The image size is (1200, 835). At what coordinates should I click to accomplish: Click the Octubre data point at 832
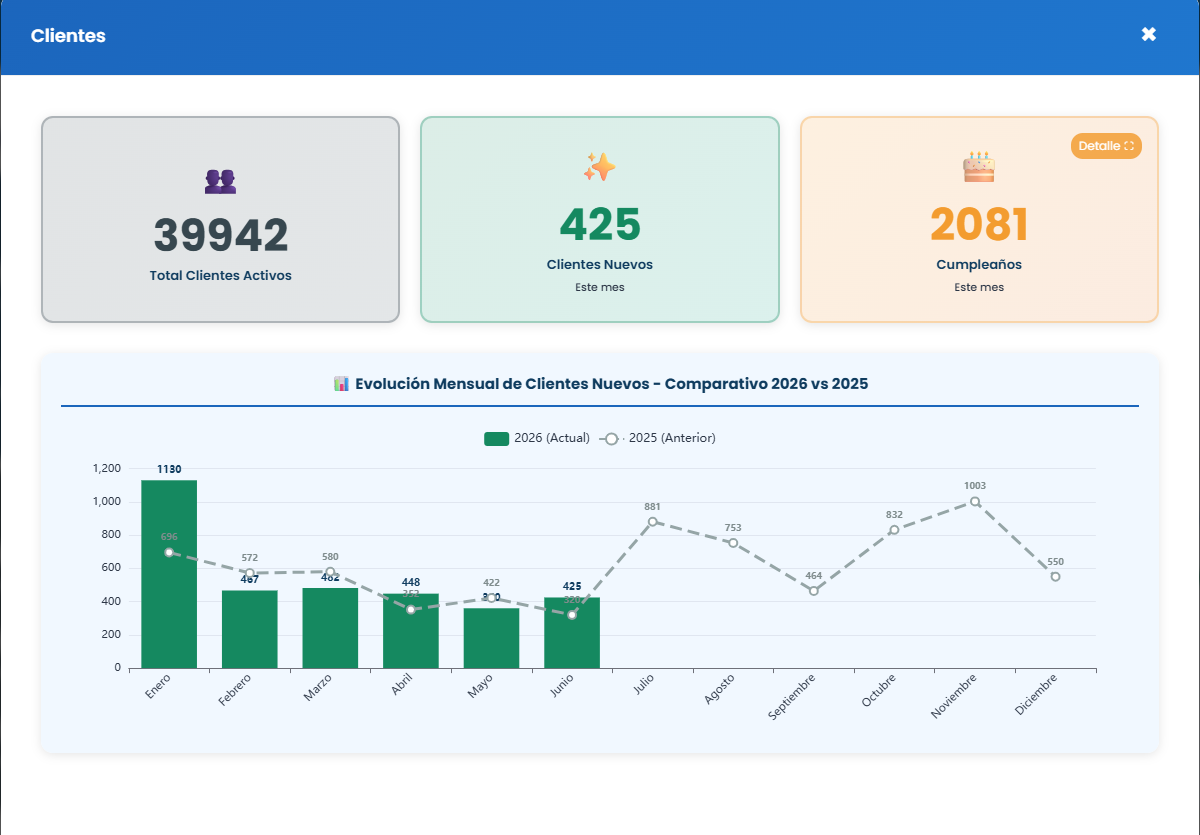click(x=894, y=530)
